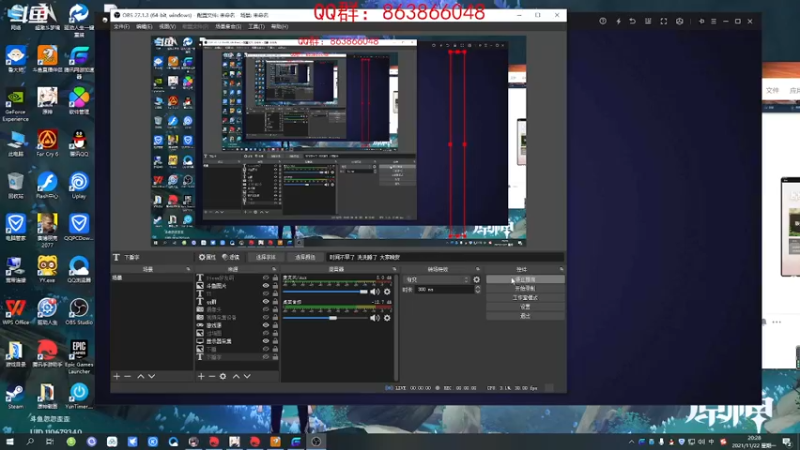Toggle eye icon of the game capture source
Screen dimensions: 800x450
point(266,325)
